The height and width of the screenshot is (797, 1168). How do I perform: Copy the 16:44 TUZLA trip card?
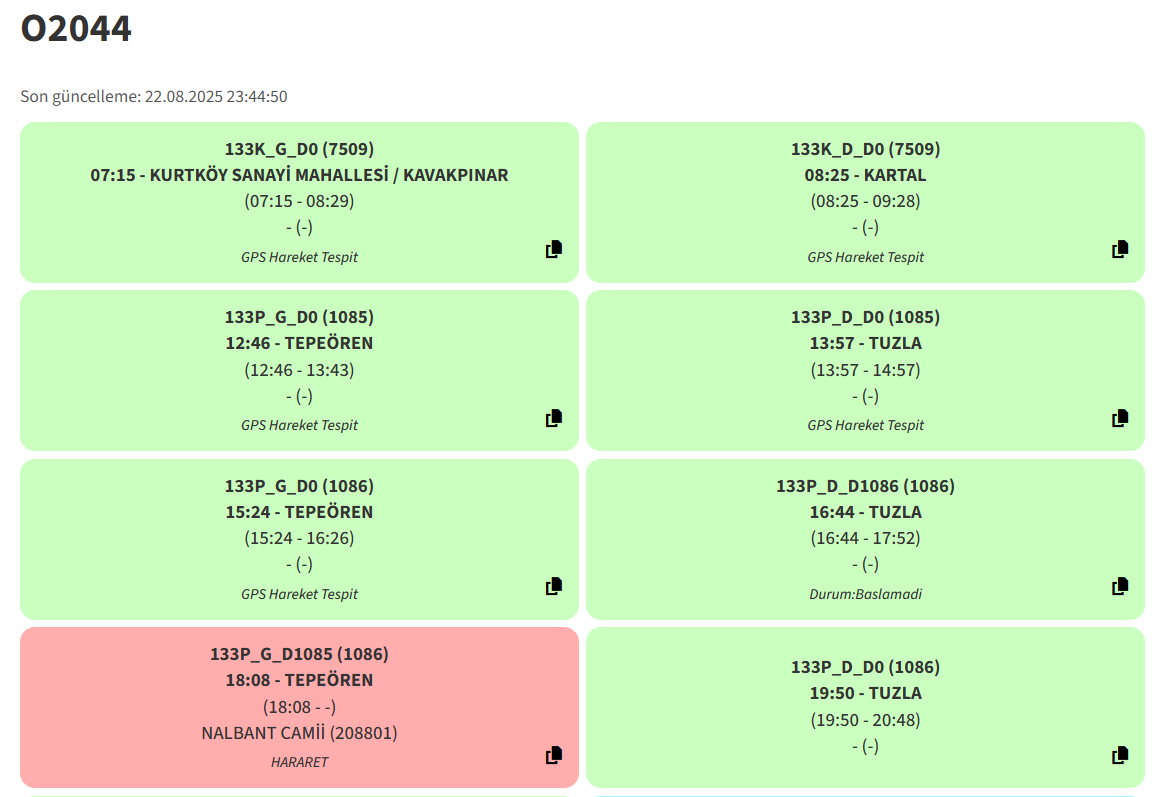click(x=1120, y=586)
